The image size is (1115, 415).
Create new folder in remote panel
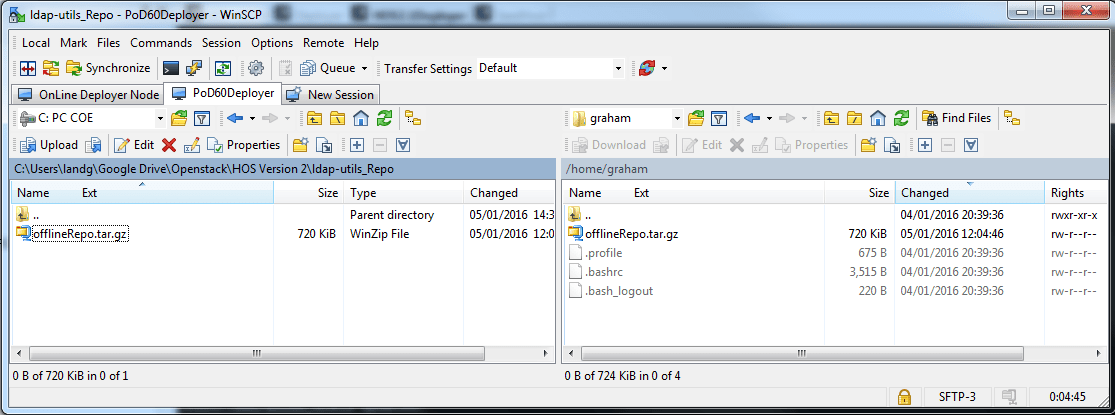(867, 145)
